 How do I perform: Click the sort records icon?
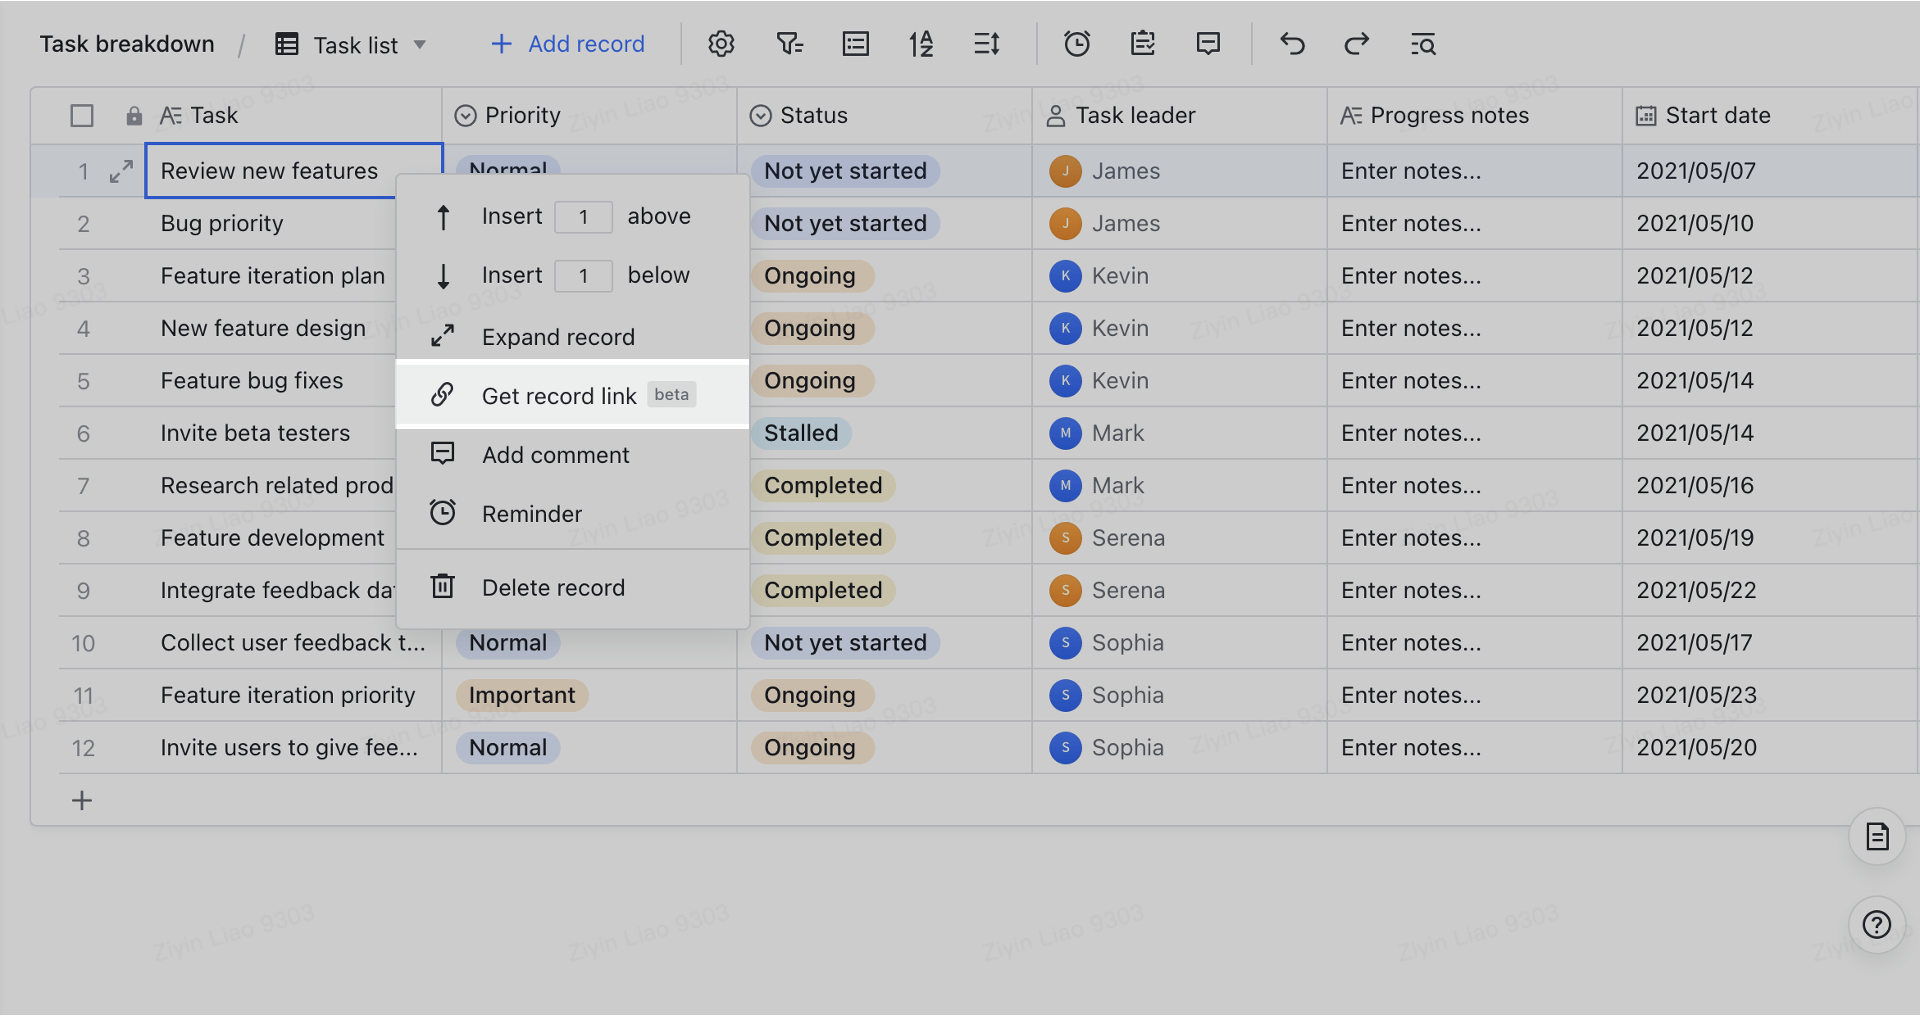[921, 44]
